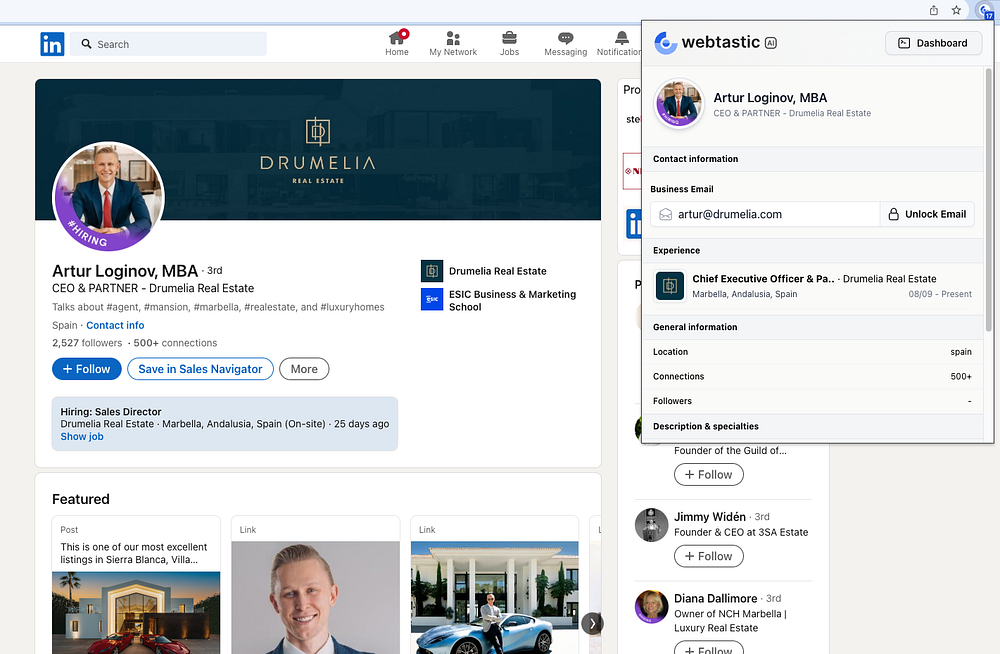The image size is (1000, 654).
Task: Click '500+ connections' on profile
Action: pos(175,343)
